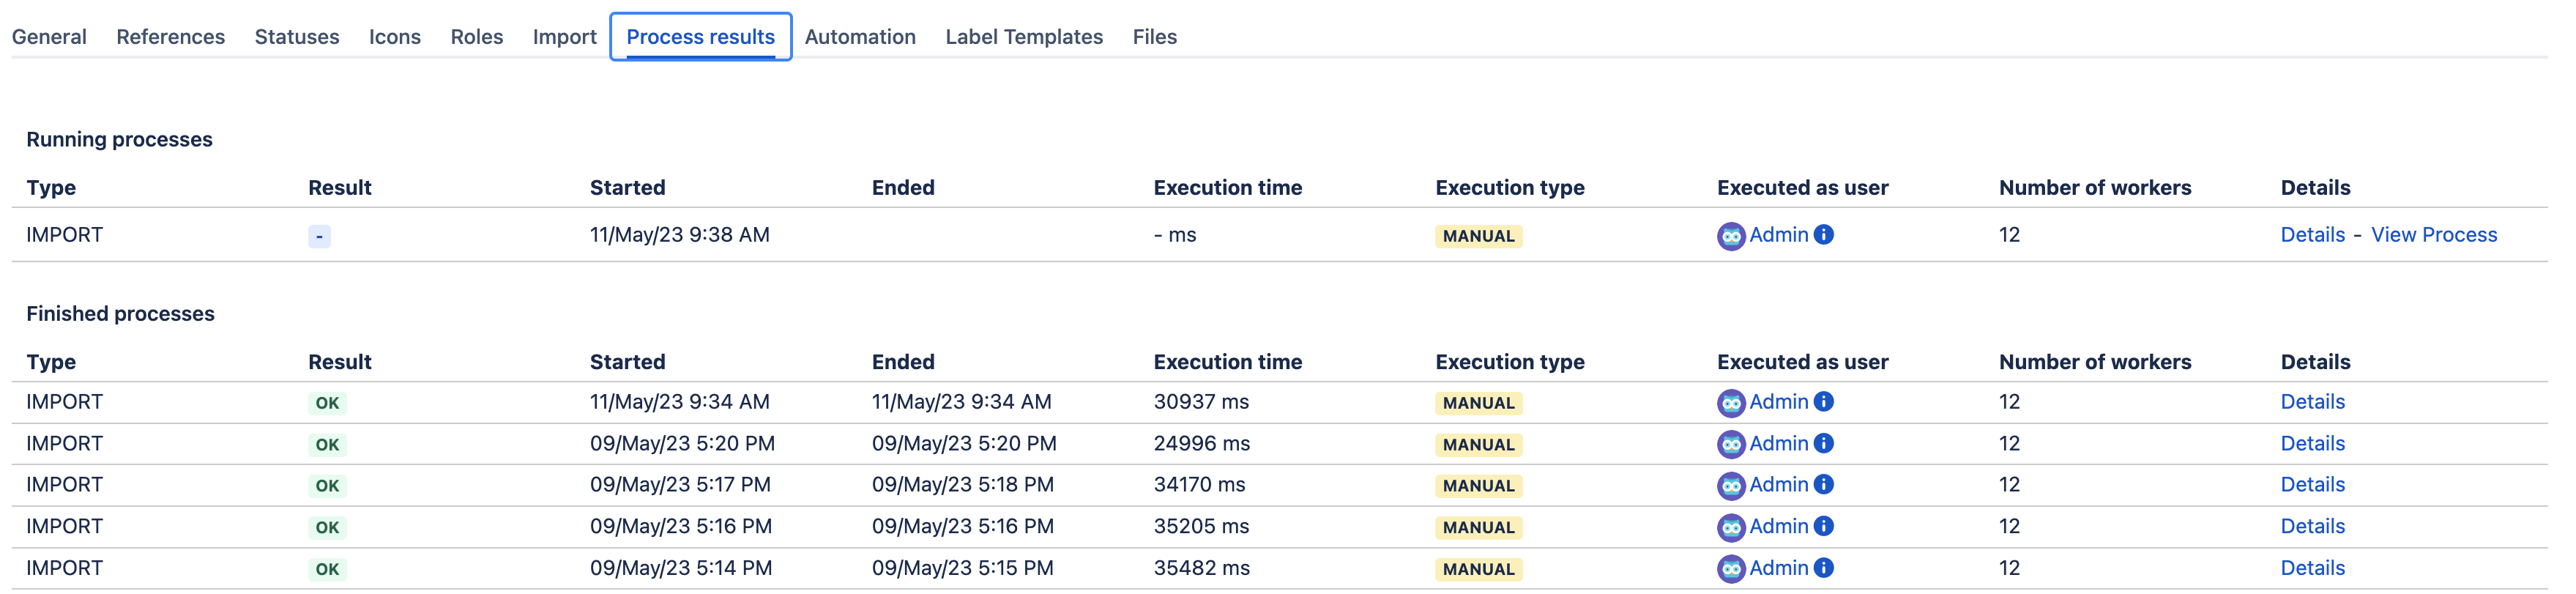Select the Process results tab
2576x594 pixels.
(701, 37)
